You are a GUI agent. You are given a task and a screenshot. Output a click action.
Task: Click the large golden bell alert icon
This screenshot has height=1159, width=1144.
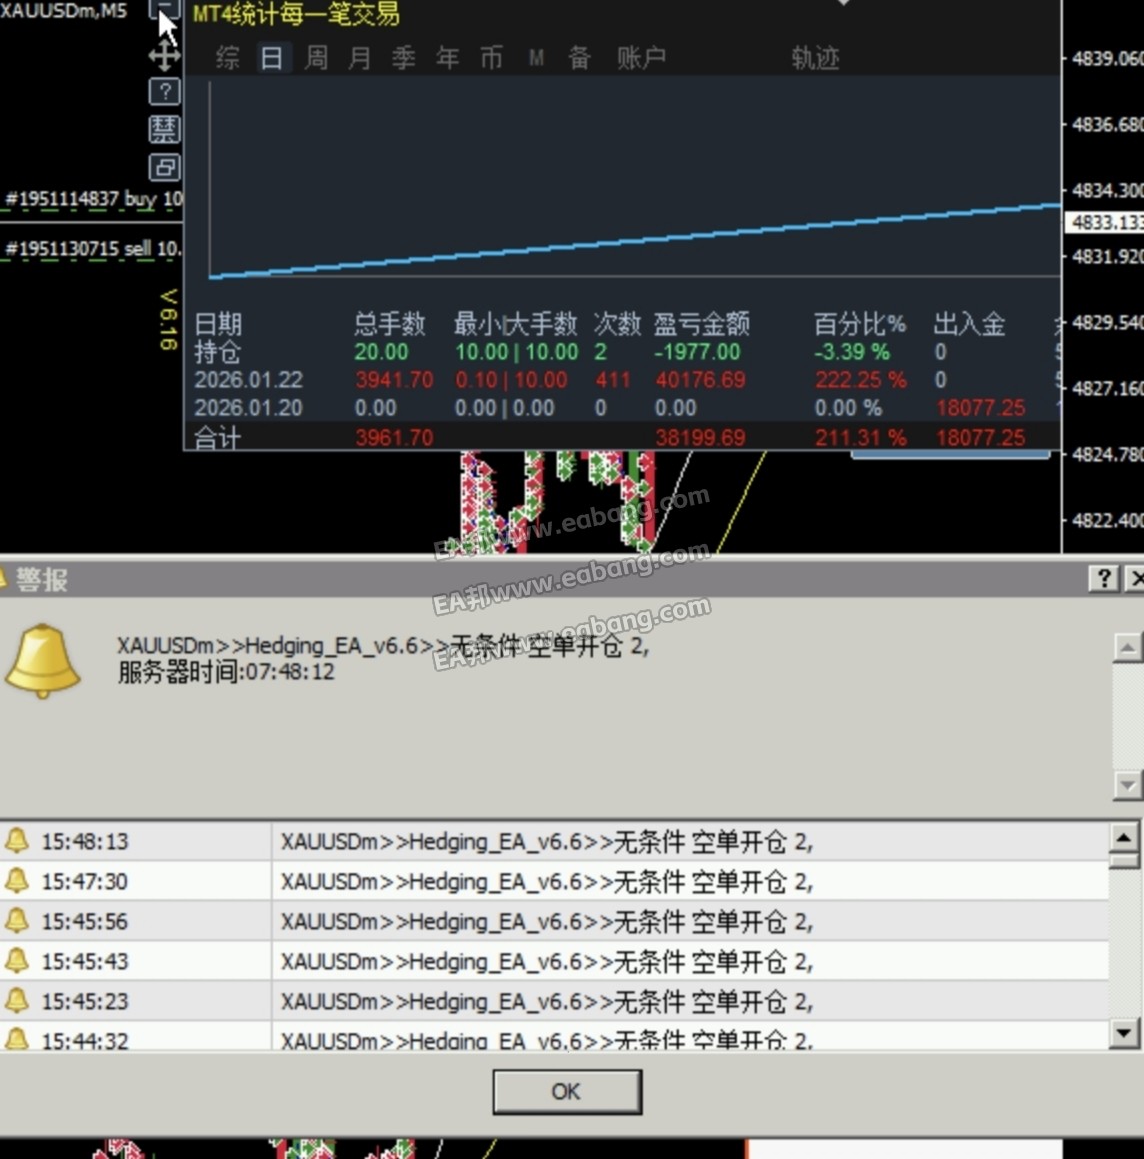pyautogui.click(x=42, y=661)
